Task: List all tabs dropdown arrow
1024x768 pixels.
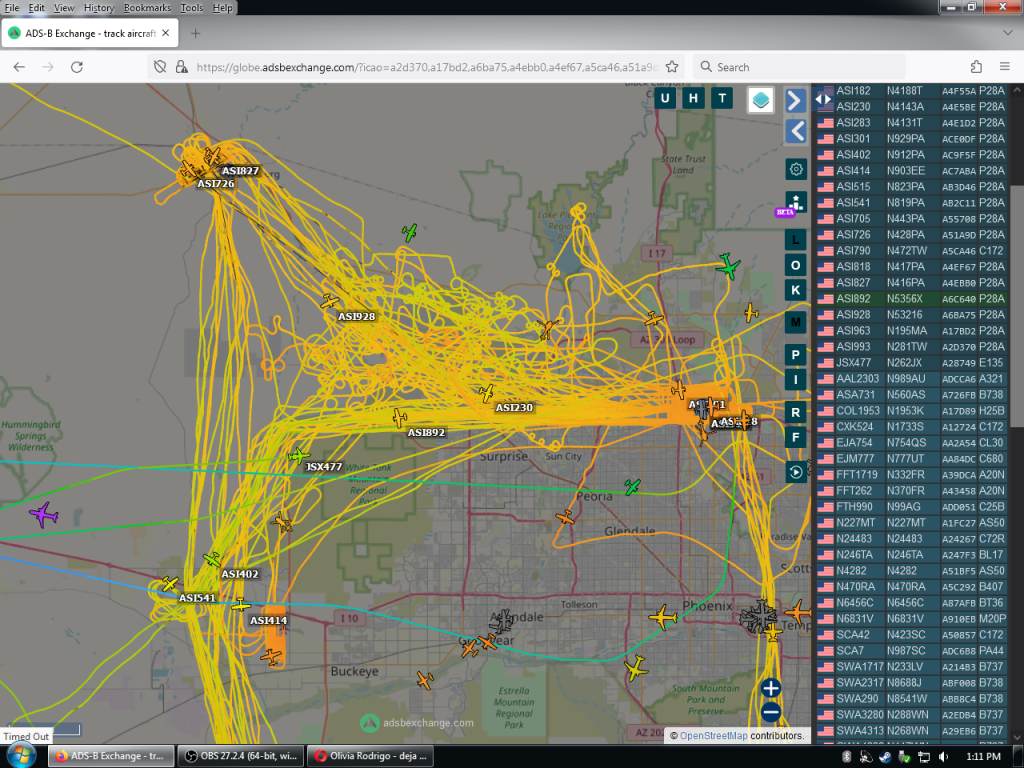Action: click(x=1007, y=33)
